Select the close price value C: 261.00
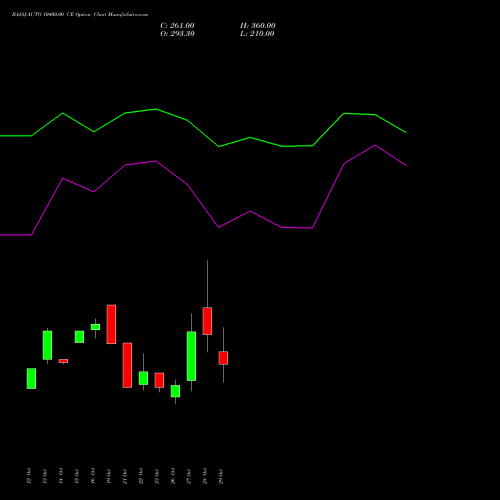The width and height of the screenshot is (500, 500). point(177,26)
